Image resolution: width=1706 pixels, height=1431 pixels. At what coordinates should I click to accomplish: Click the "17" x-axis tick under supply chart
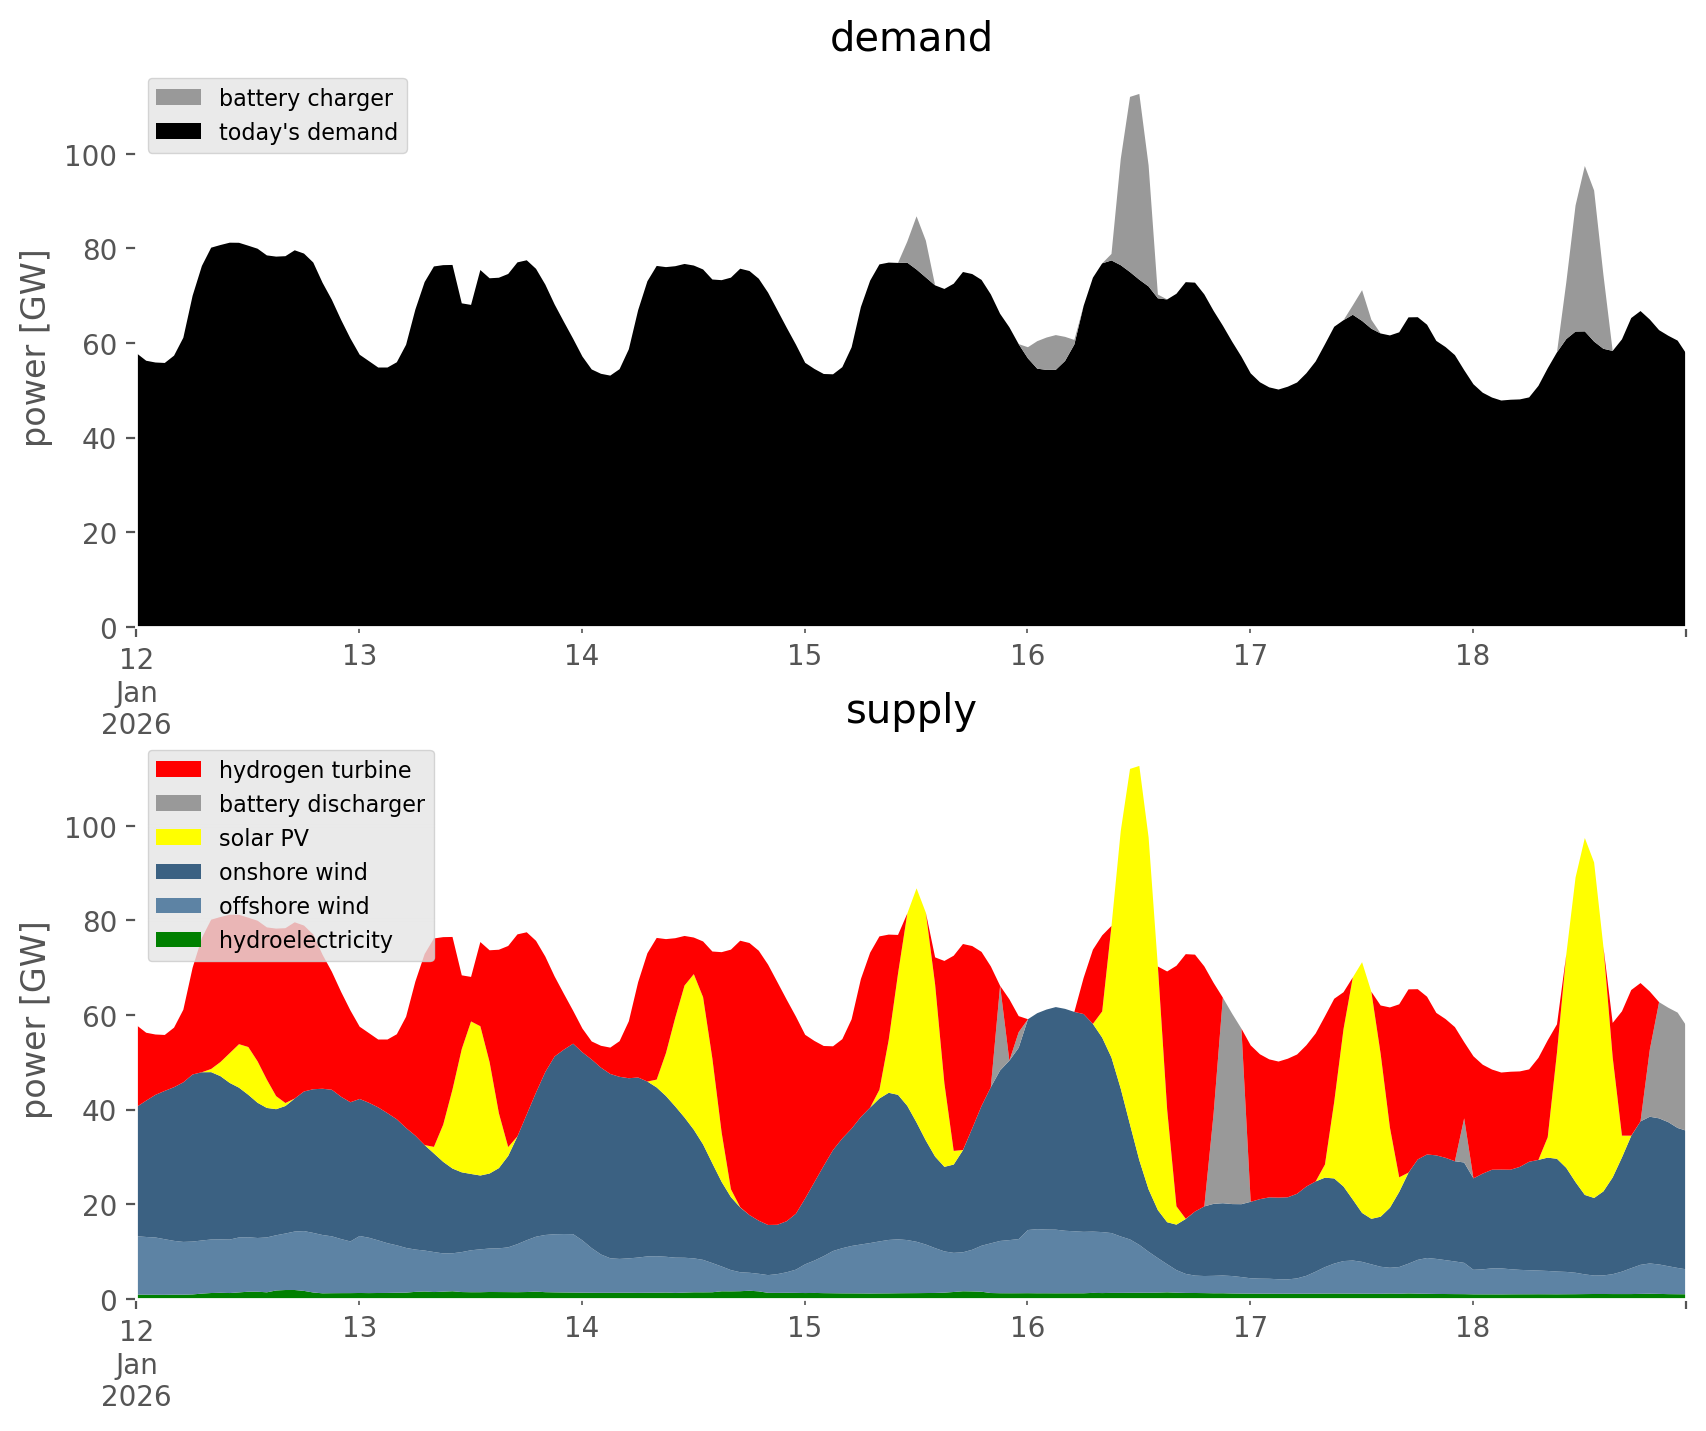(1249, 1328)
